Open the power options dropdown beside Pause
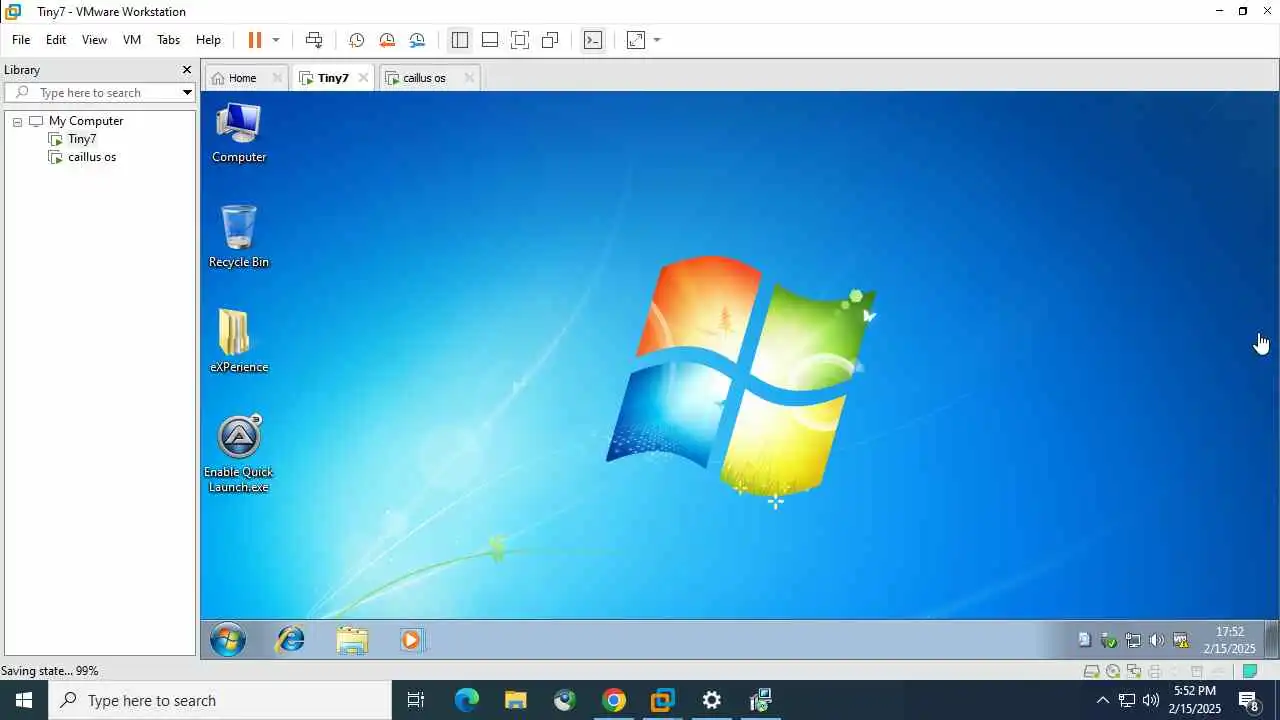Screen dimensions: 1280x720 click(x=276, y=40)
